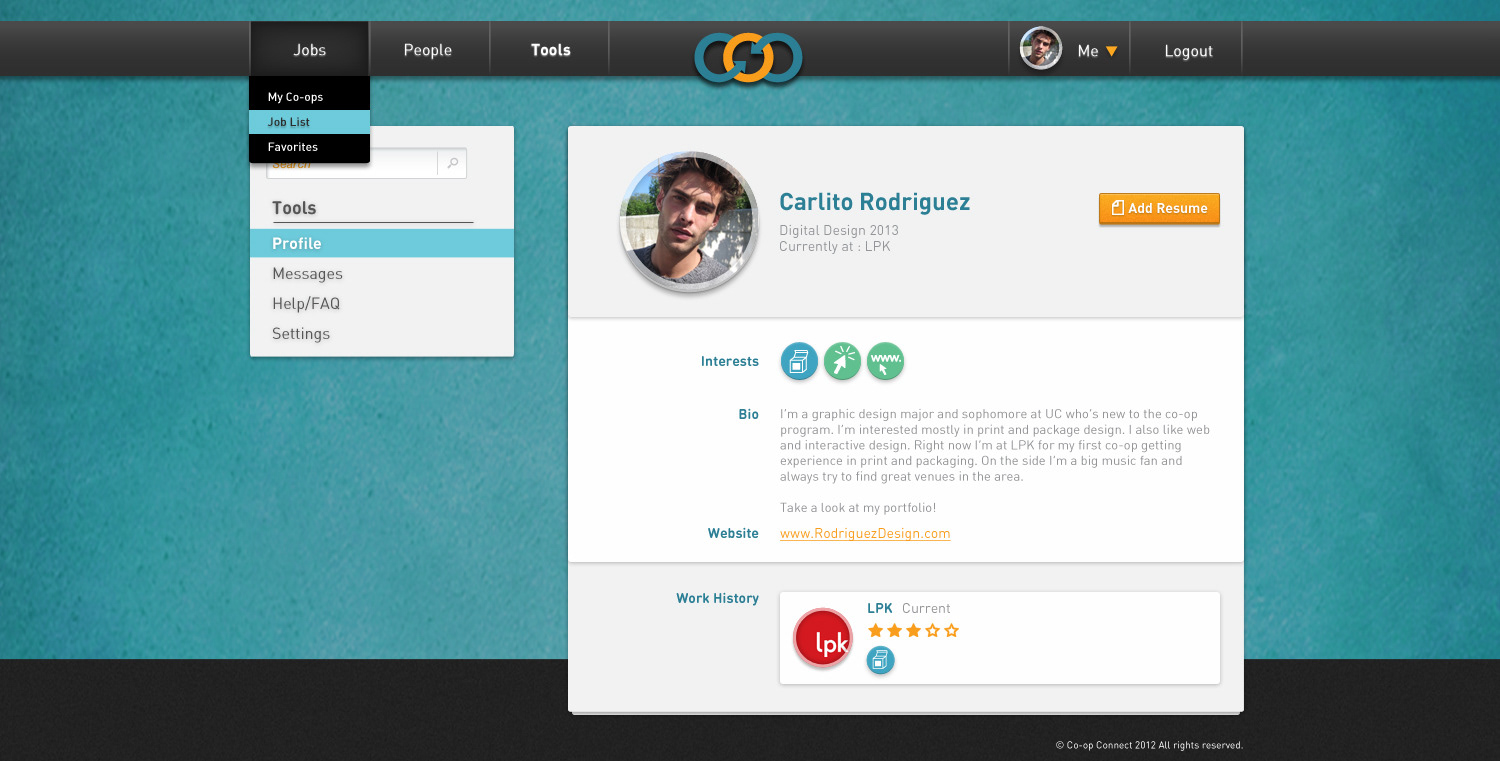Click the LPK company name in Work History

pos(880,608)
